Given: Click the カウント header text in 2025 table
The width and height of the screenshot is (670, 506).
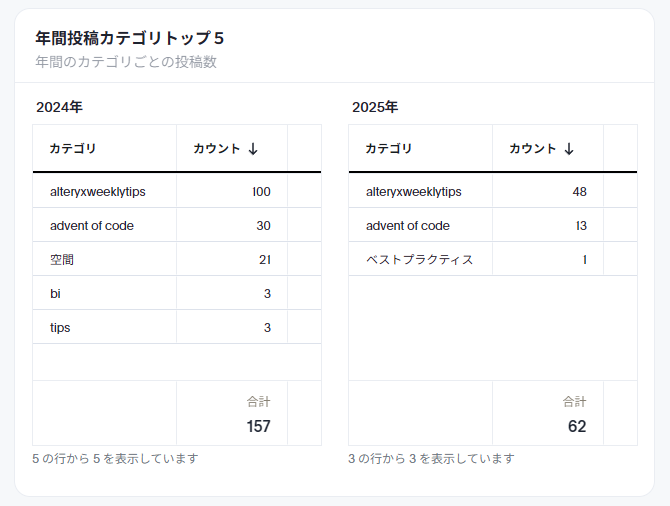Looking at the screenshot, I should pos(532,149).
